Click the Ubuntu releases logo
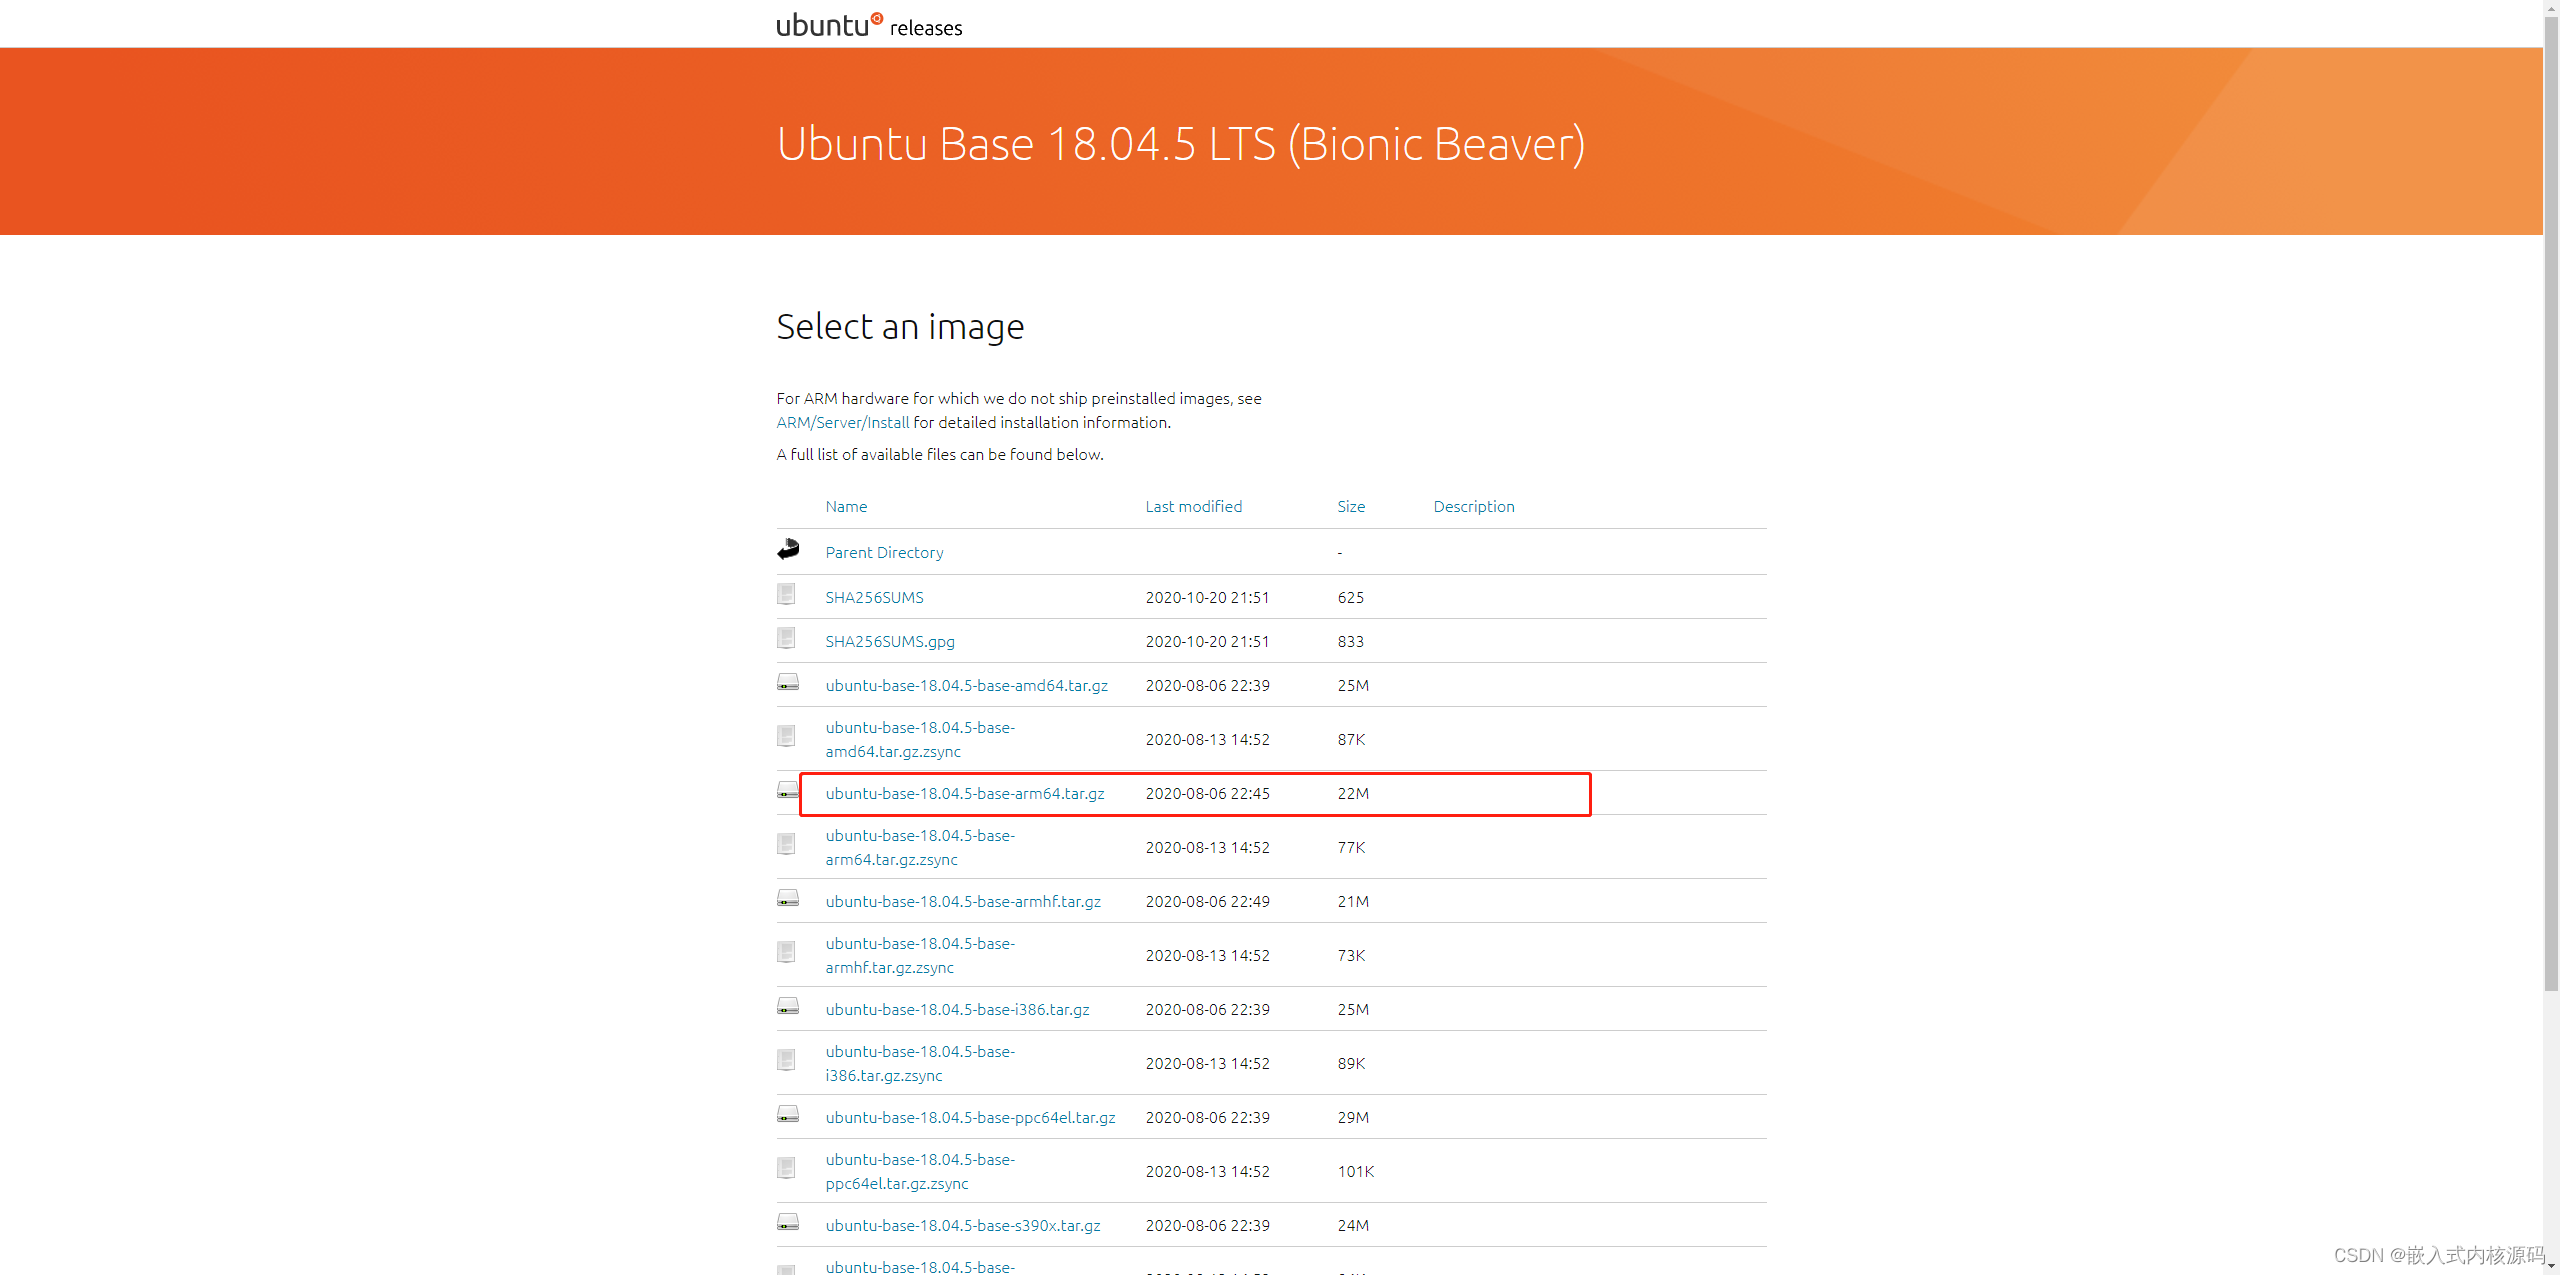 [869, 25]
